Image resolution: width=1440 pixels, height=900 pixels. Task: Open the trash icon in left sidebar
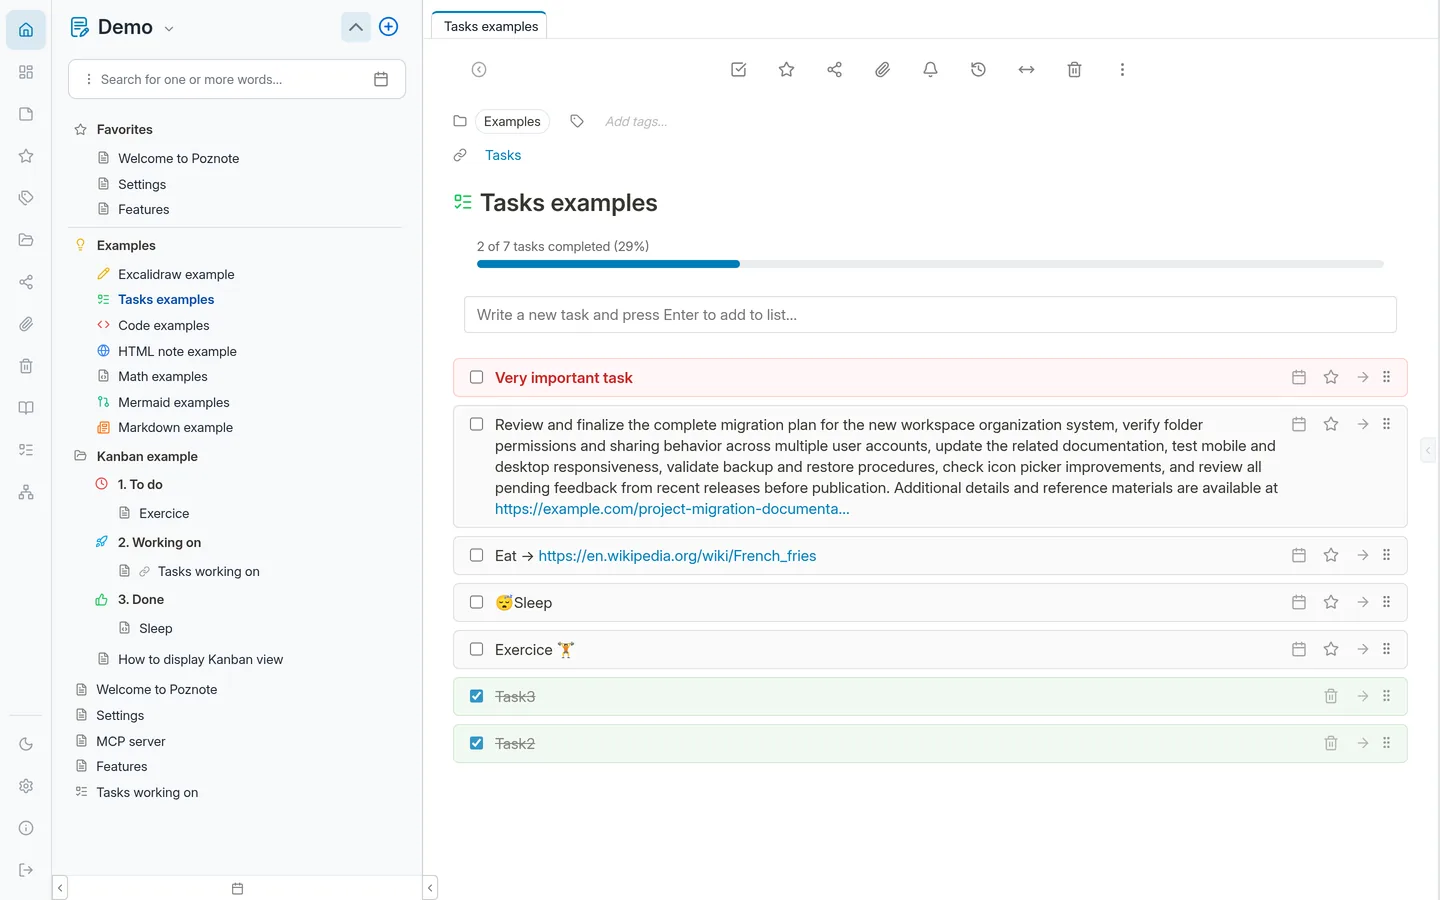(26, 366)
